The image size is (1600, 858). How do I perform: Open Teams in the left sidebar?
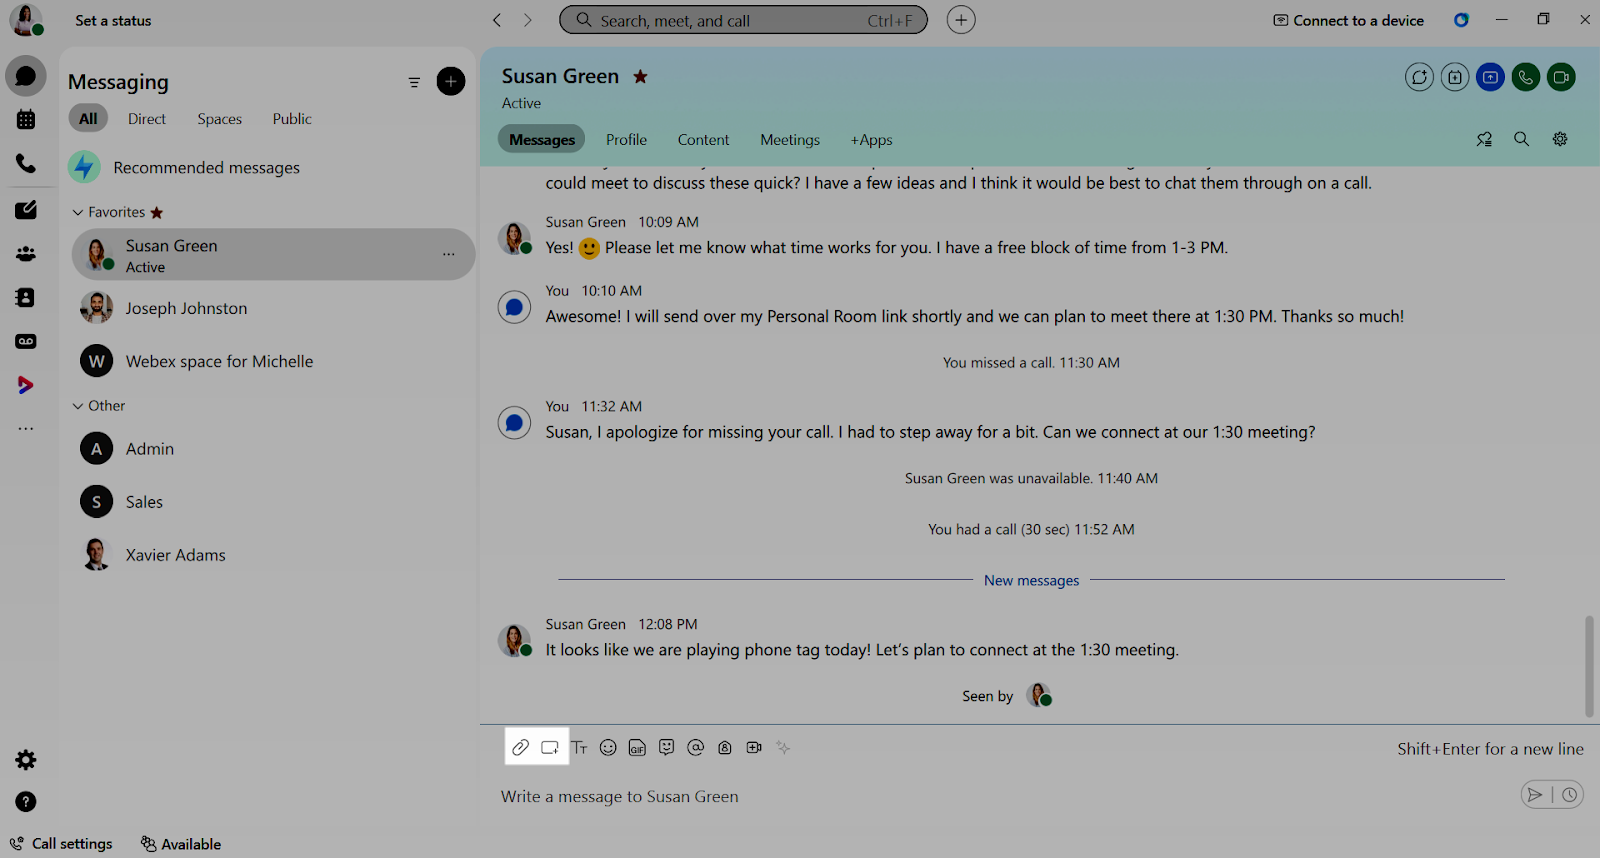pyautogui.click(x=26, y=254)
